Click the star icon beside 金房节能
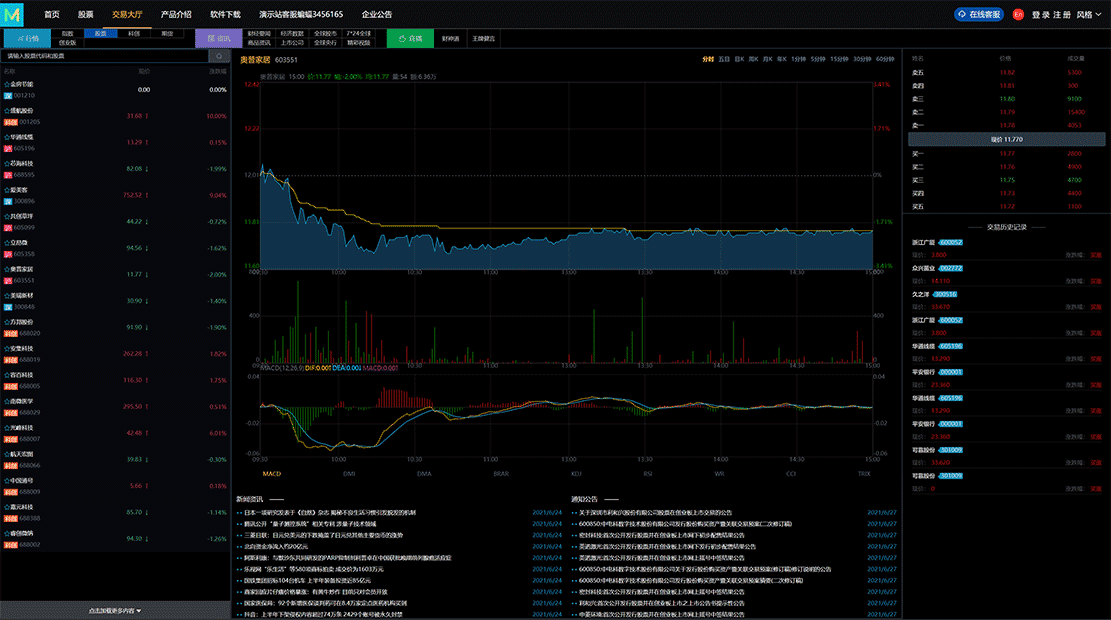 [8, 84]
